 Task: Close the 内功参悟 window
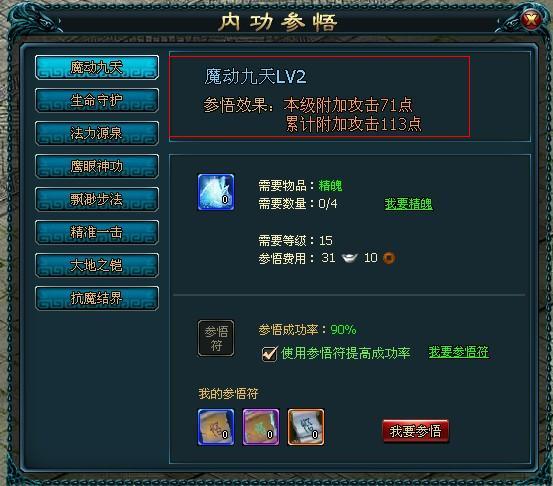click(531, 19)
